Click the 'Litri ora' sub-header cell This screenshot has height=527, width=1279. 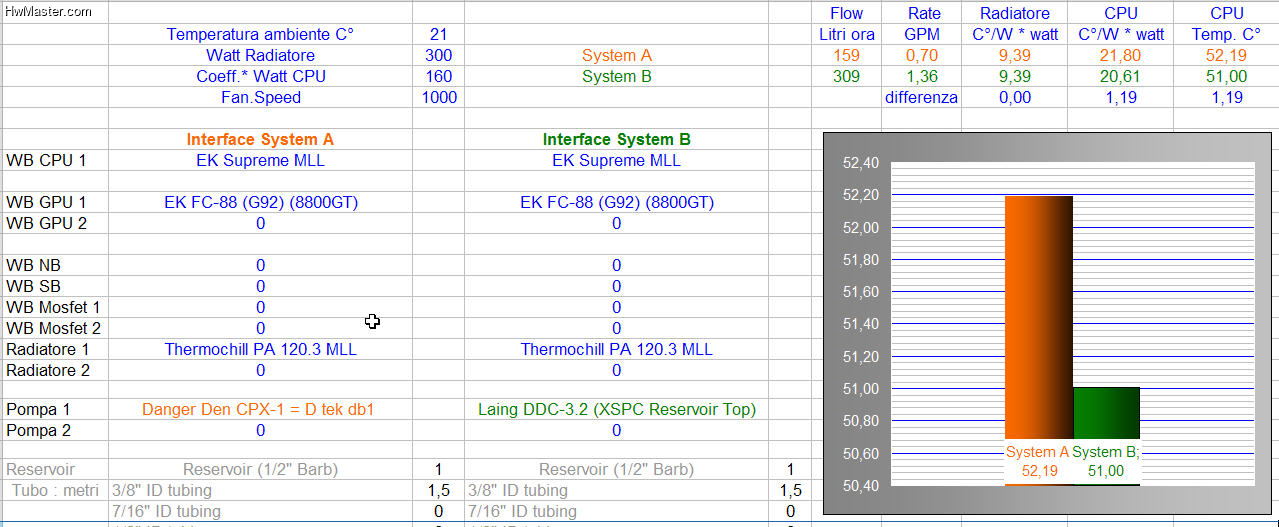(846, 34)
